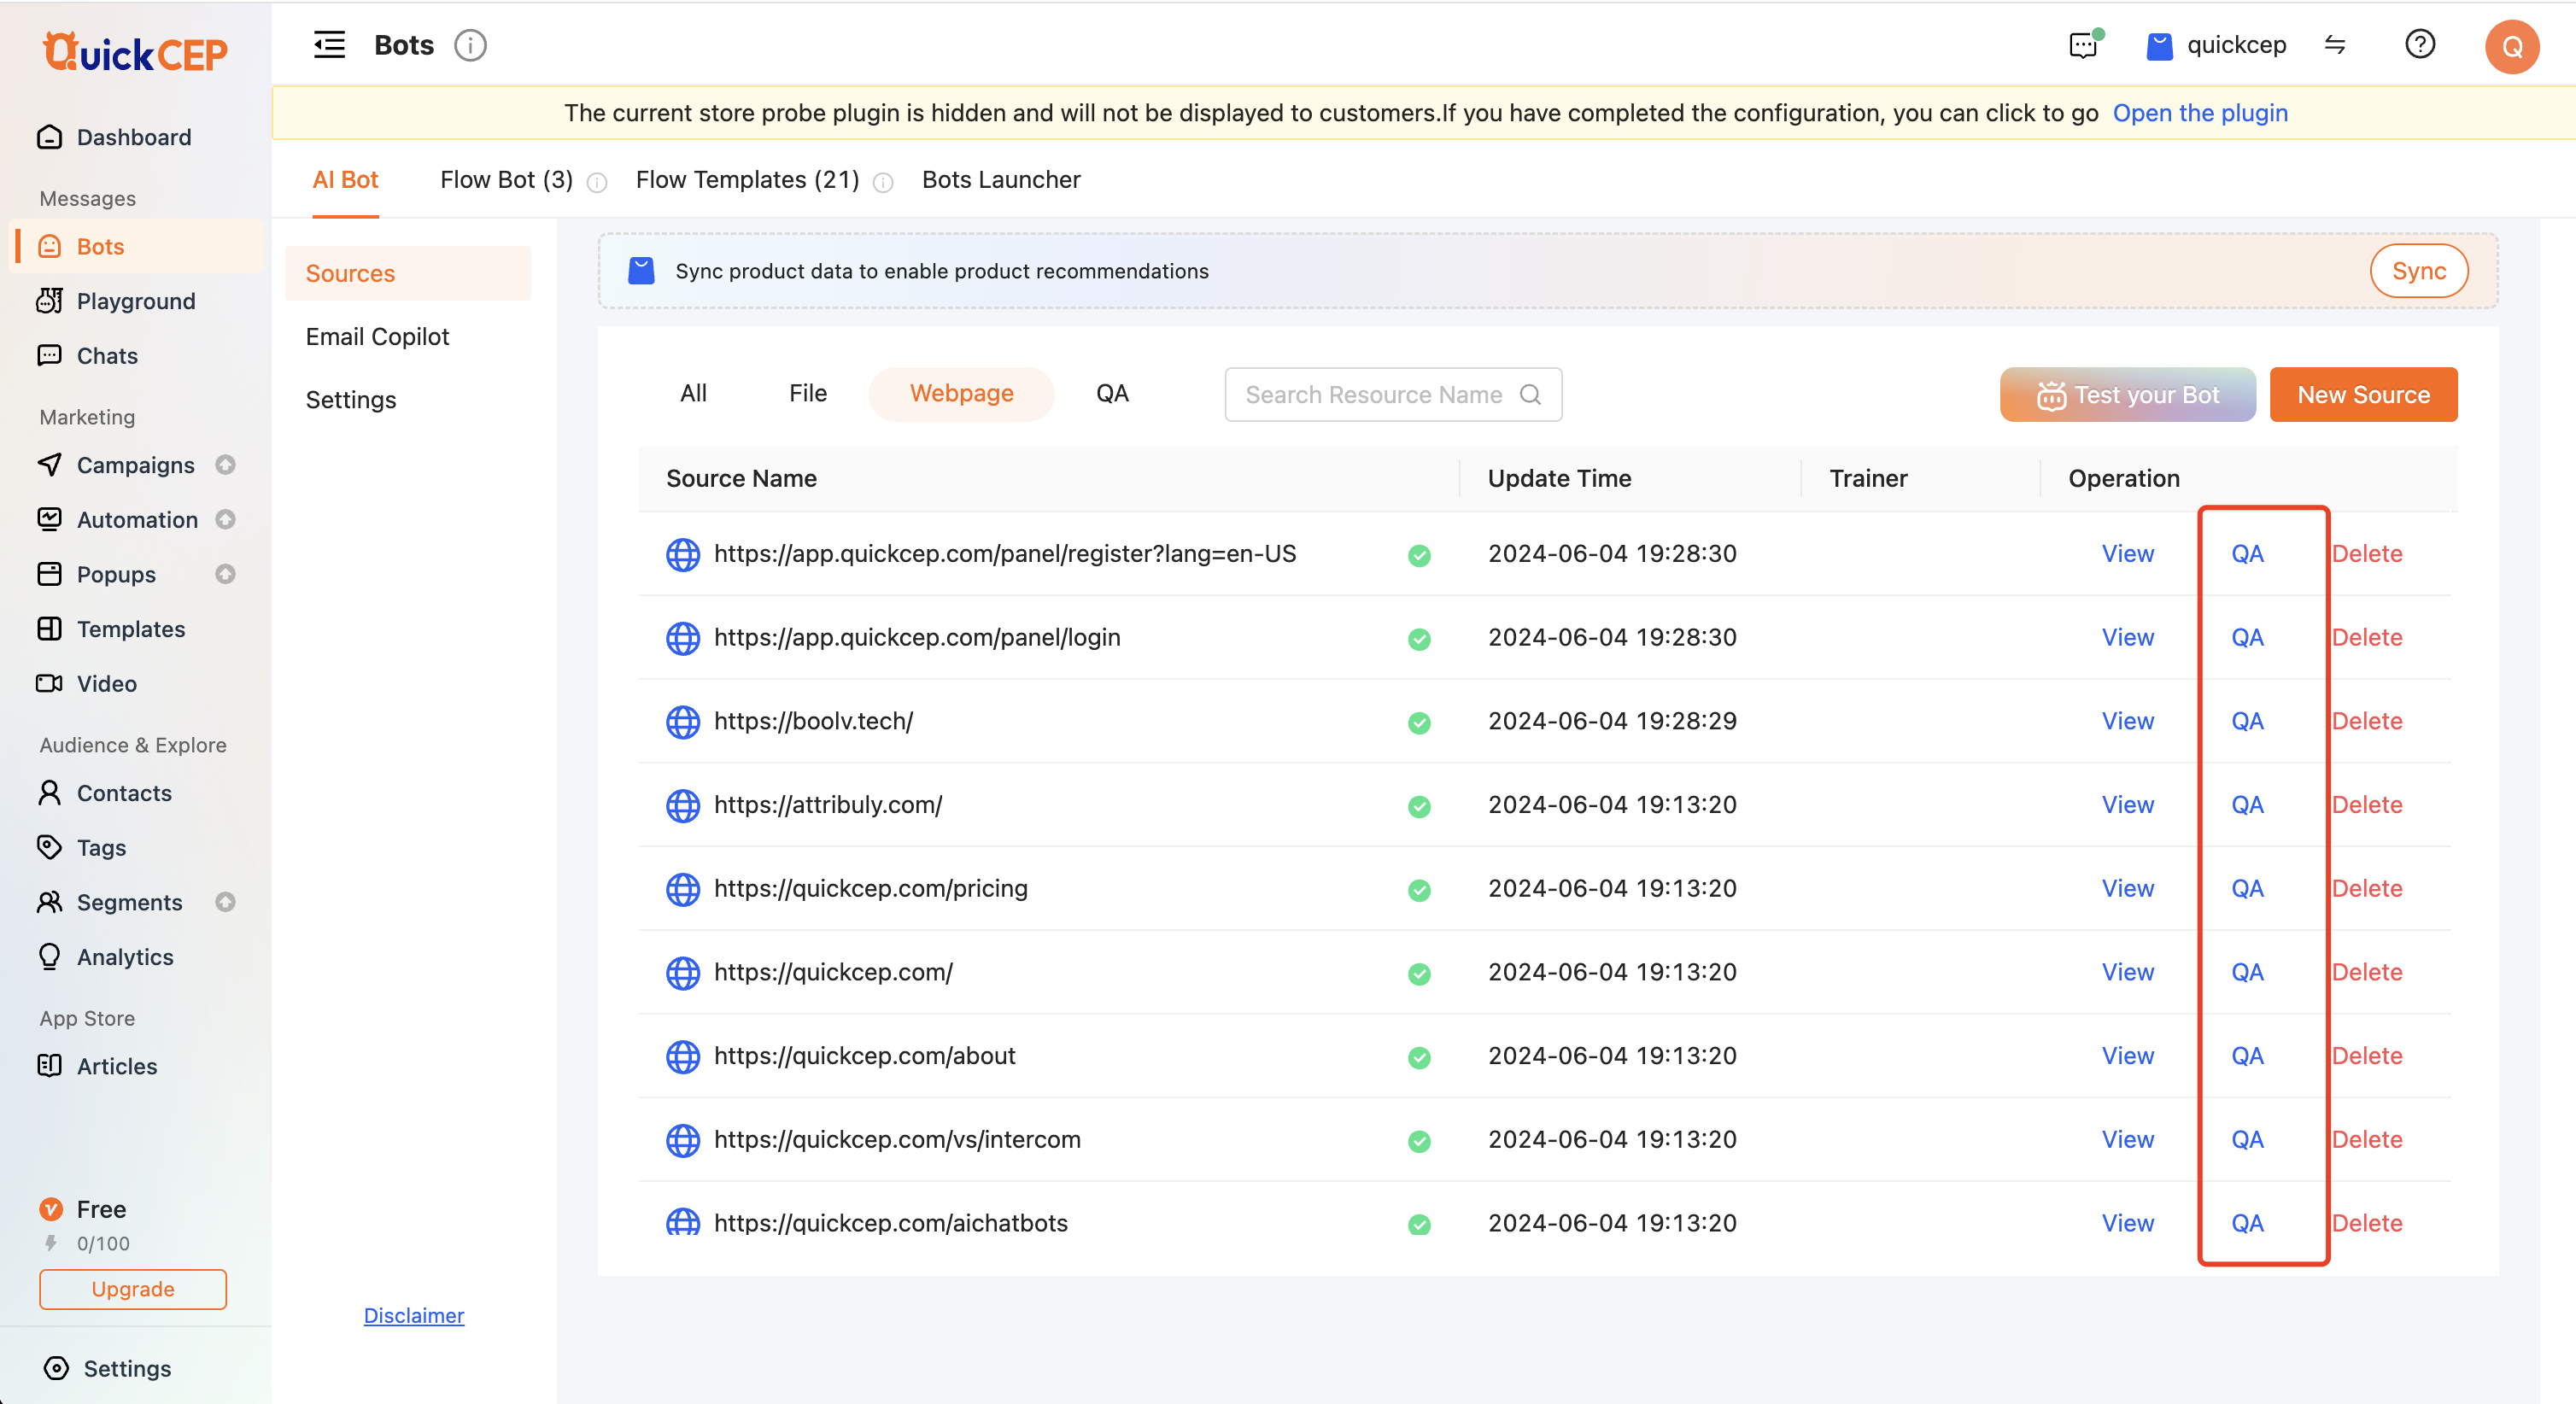Viewport: 2576px width, 1404px height.
Task: Go to Campaigns
Action: (x=135, y=465)
